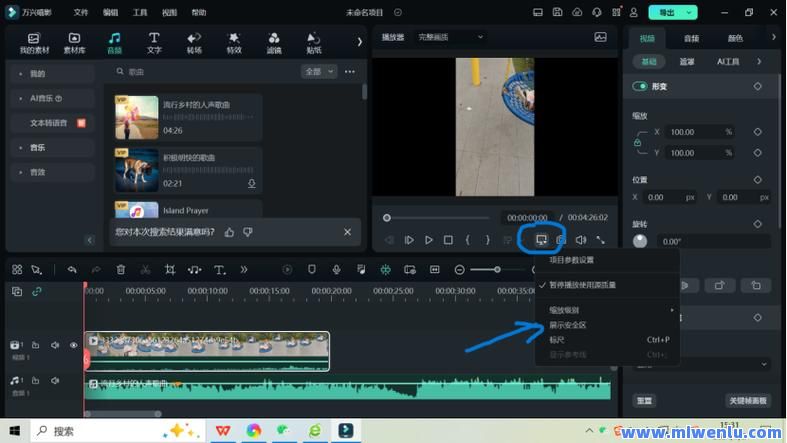Viewport: 787px width, 443px height.
Task: Open the 转场 transitions tab icon
Action: coord(194,42)
